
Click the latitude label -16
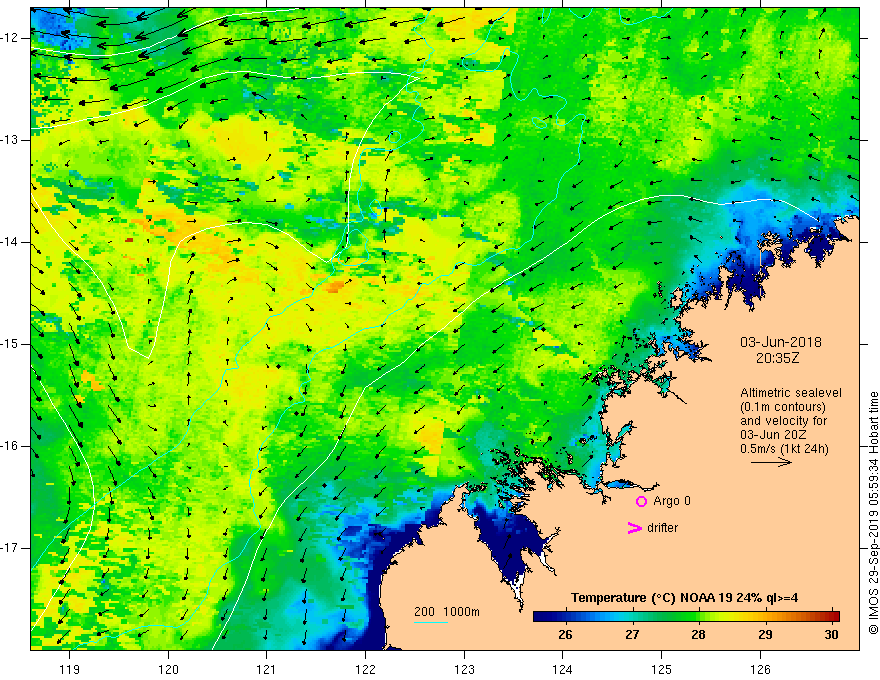(12, 446)
